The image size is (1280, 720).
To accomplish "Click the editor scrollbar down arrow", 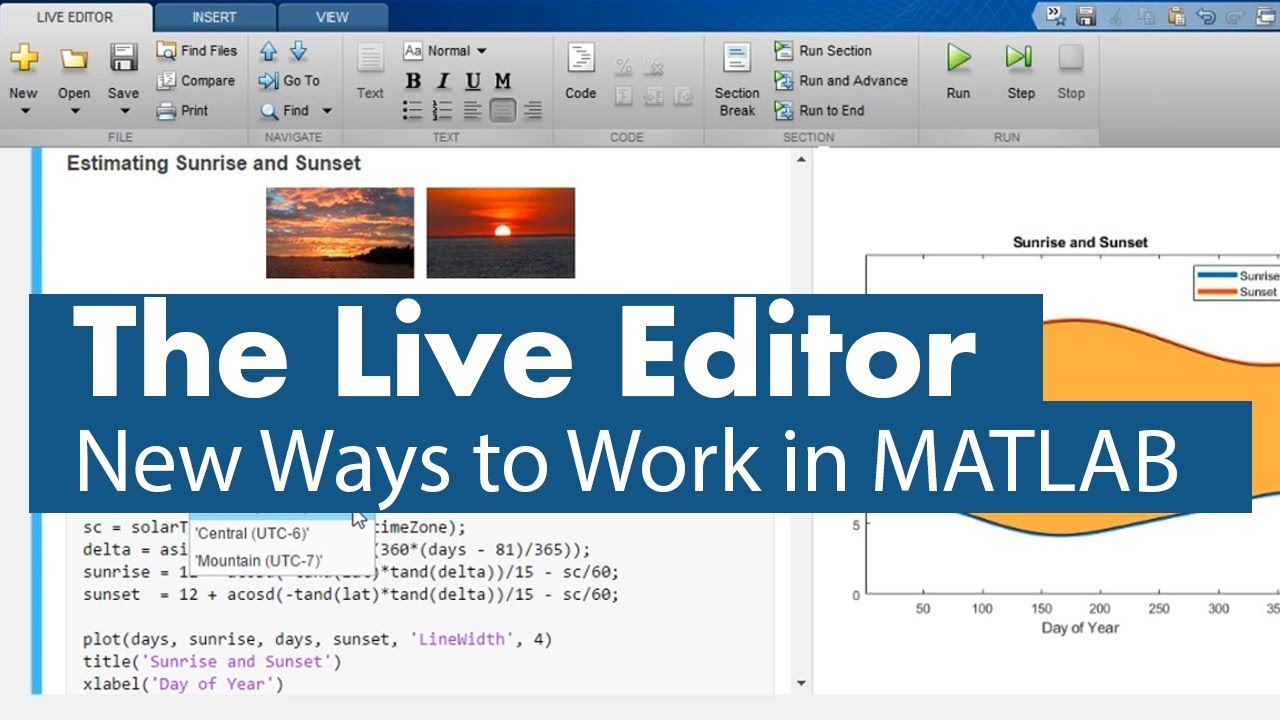I will (800, 684).
